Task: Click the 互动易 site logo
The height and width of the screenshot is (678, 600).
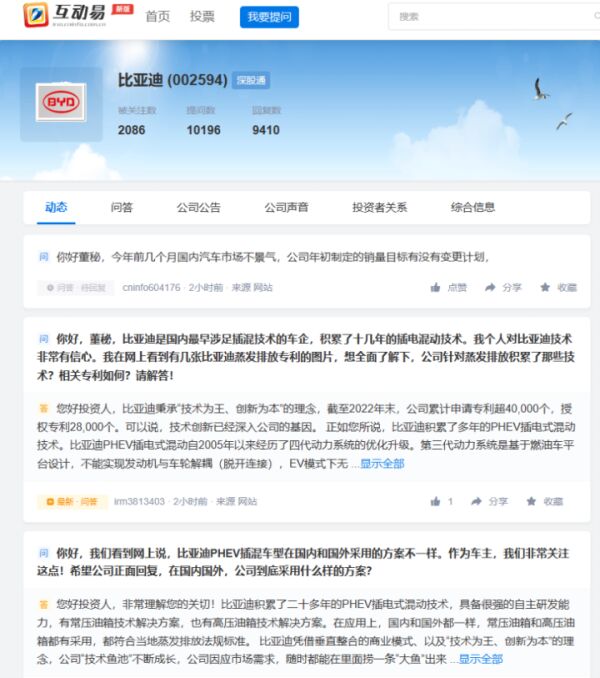Action: click(68, 16)
